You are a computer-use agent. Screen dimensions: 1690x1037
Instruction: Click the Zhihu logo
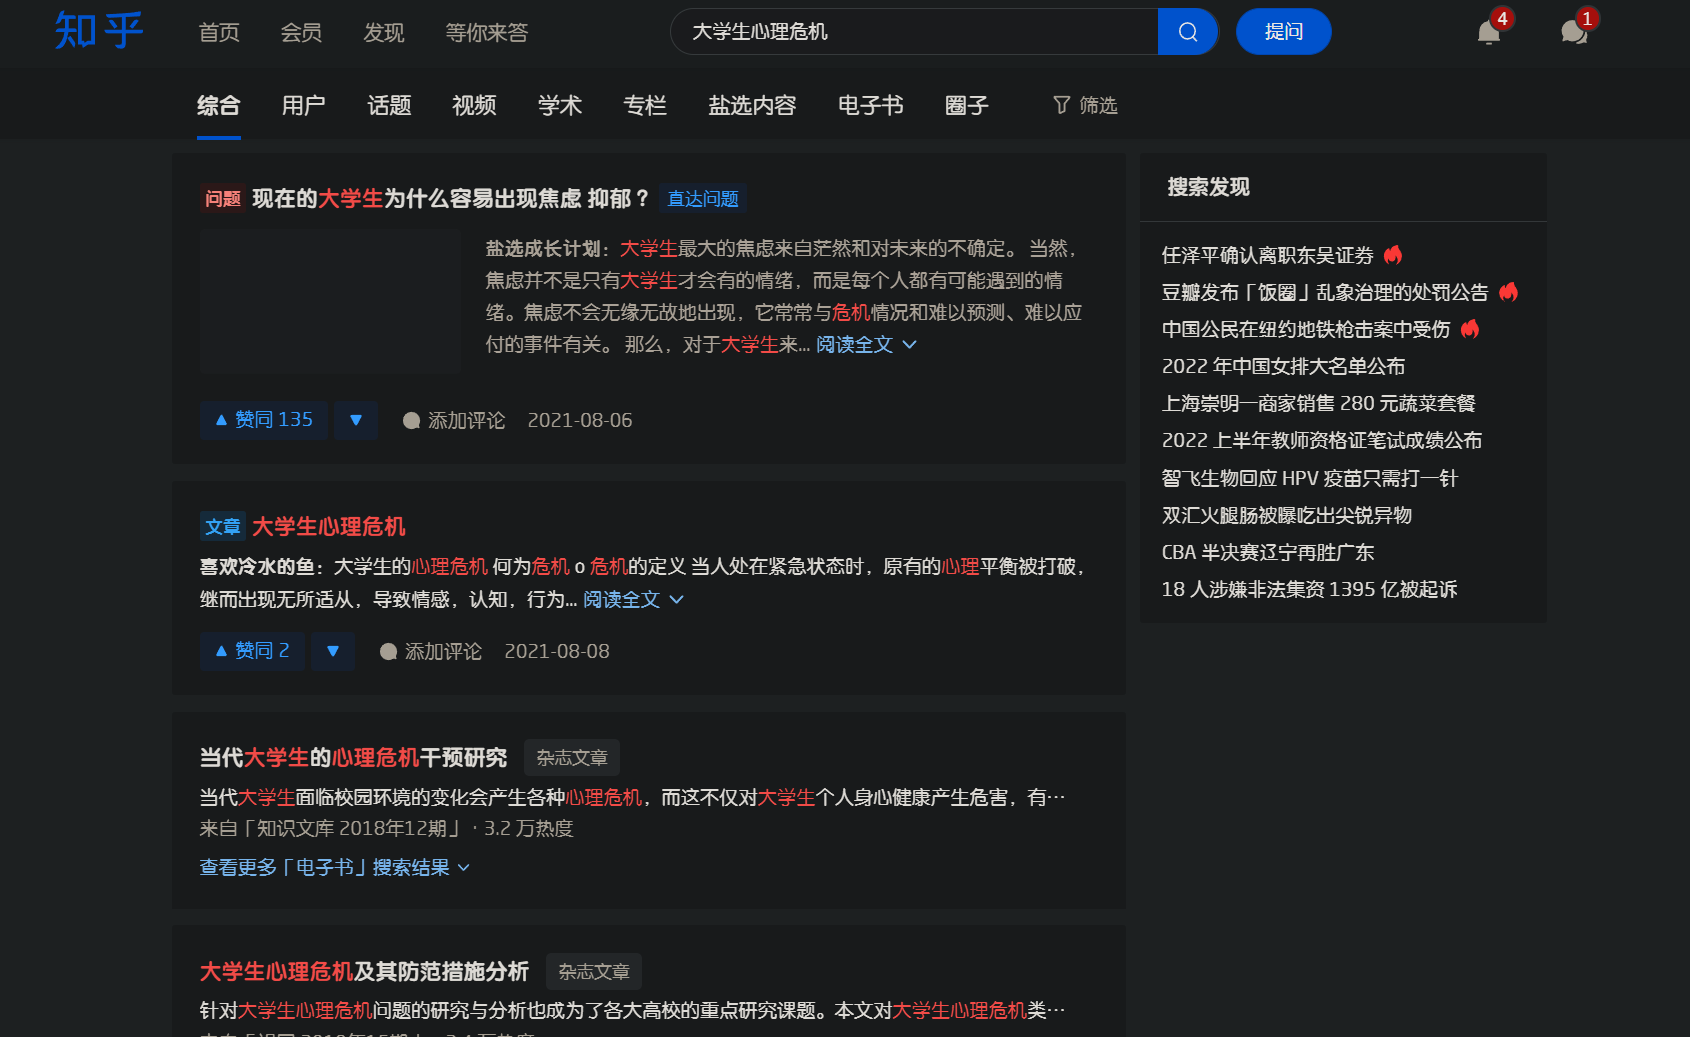[97, 31]
